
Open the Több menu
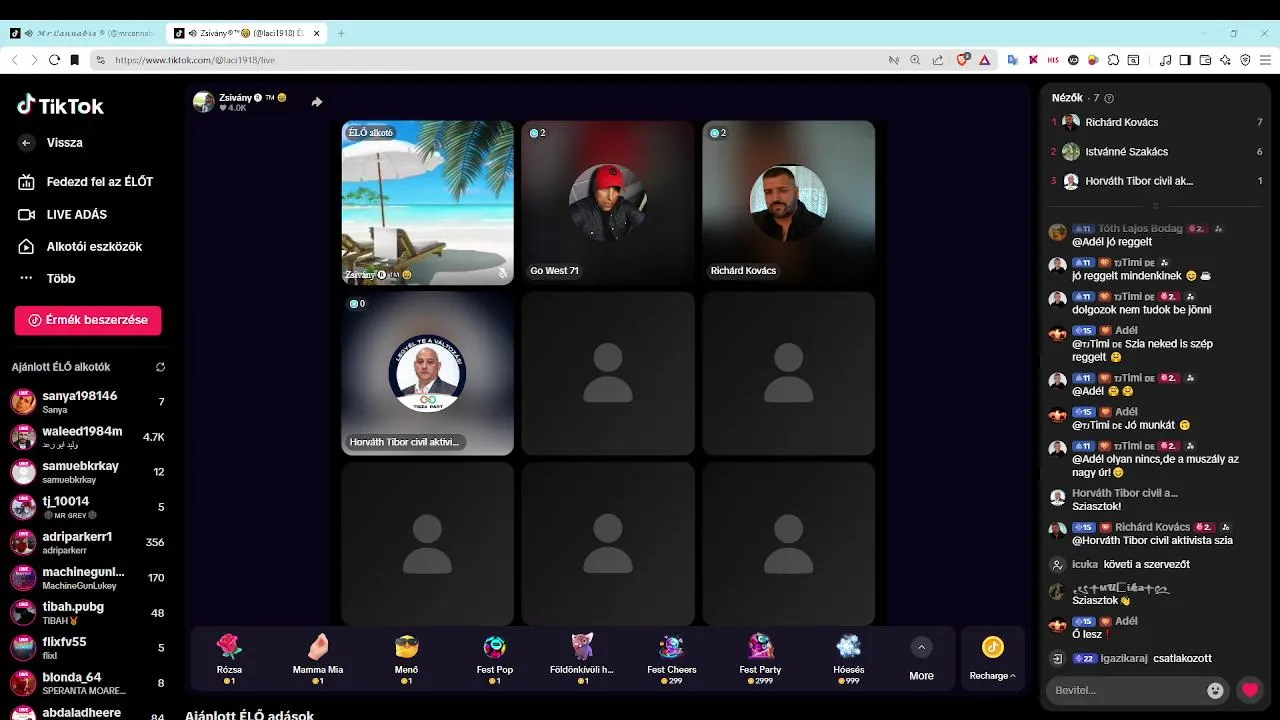click(x=47, y=278)
